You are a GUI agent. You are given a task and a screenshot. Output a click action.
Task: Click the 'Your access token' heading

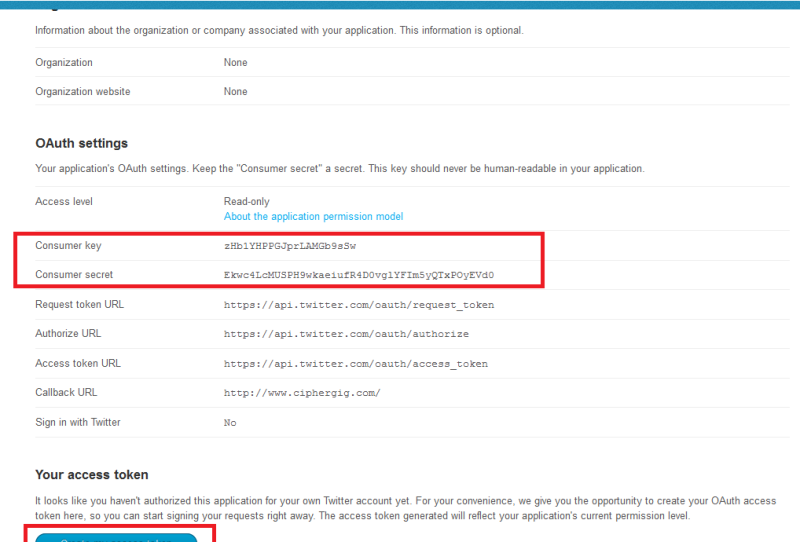point(92,475)
